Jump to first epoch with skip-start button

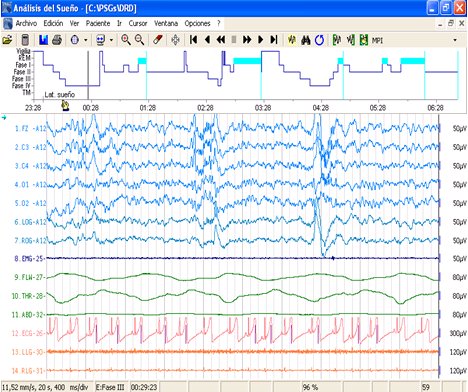coord(193,40)
